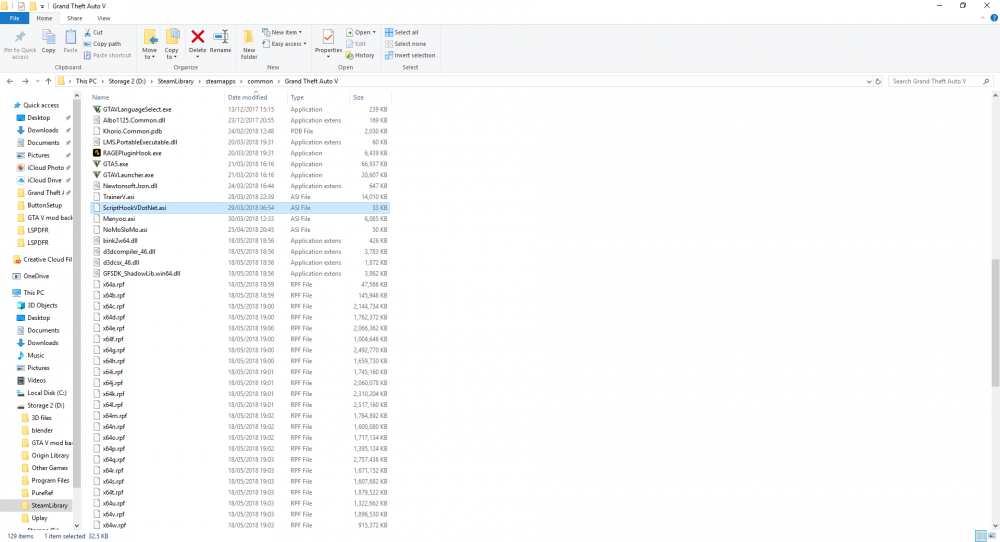This screenshot has height=542, width=1000.
Task: Click Invert selection in the ribbon
Action: point(414,55)
